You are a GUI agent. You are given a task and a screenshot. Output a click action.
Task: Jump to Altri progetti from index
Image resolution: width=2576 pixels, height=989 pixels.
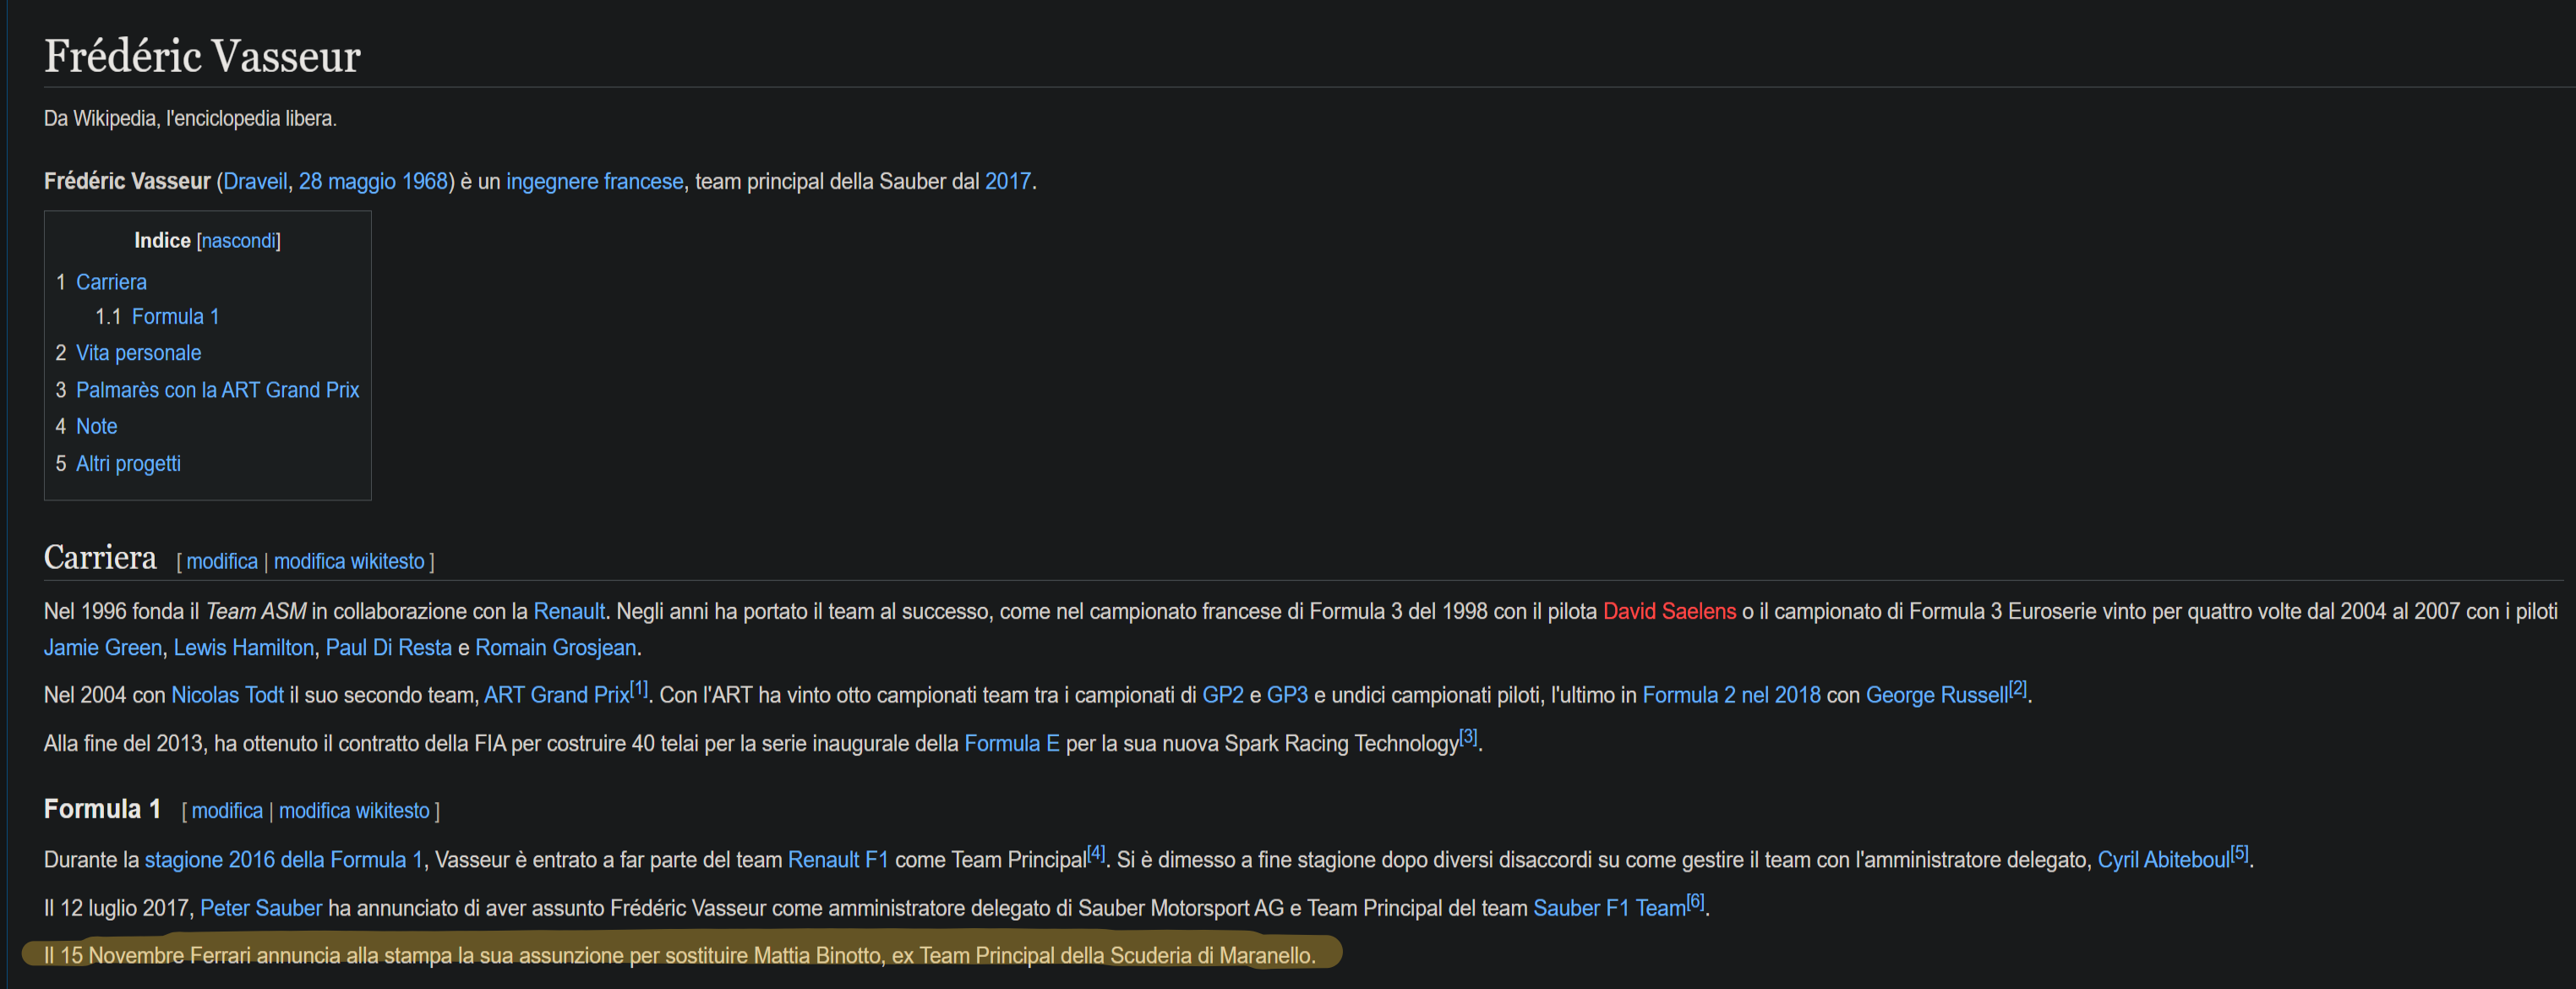tap(128, 463)
